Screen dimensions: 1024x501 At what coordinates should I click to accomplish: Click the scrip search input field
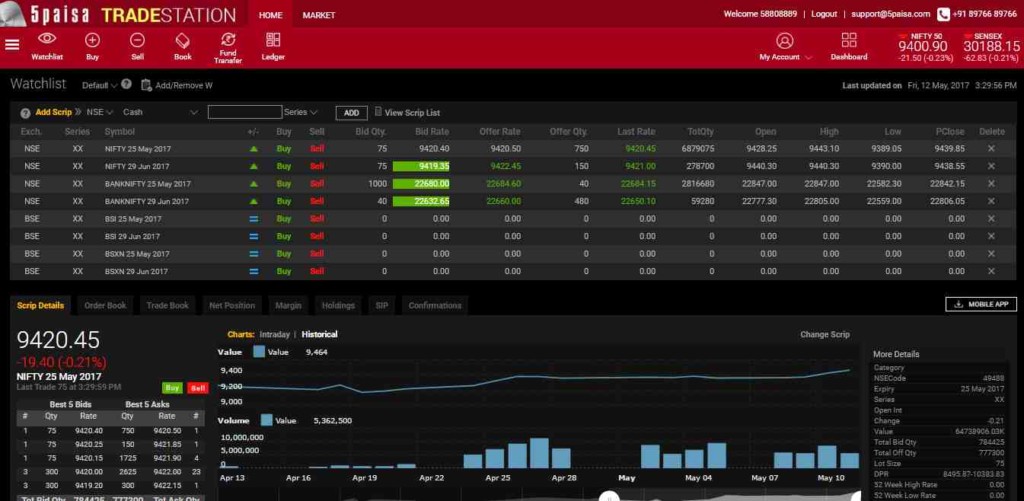point(245,113)
